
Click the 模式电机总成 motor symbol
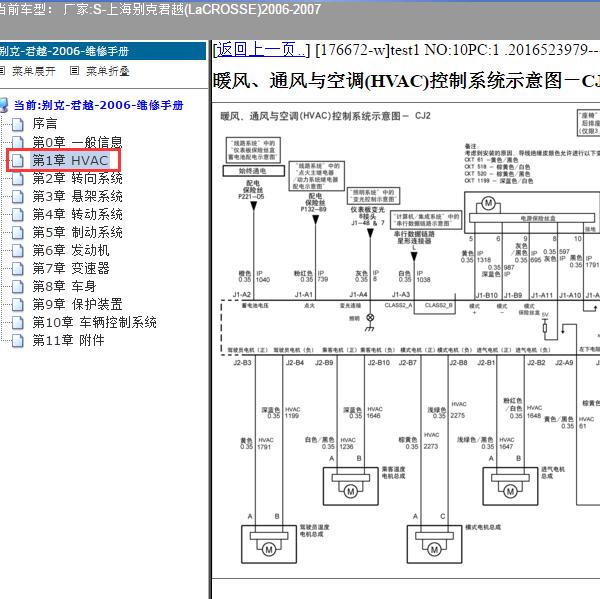[x=434, y=550]
